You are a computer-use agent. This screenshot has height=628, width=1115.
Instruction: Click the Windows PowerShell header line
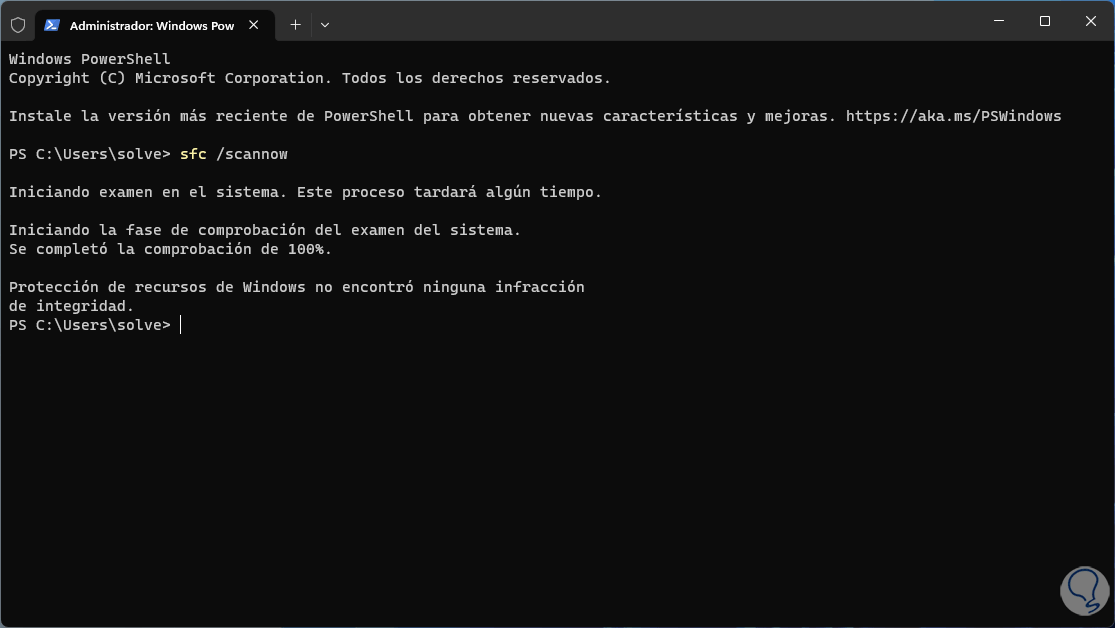[90, 59]
